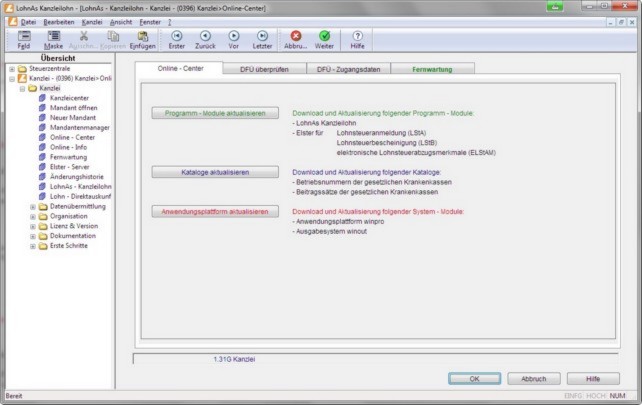Click Anwendungsplattform aktualisieren button
642x405 pixels.
pos(215,211)
